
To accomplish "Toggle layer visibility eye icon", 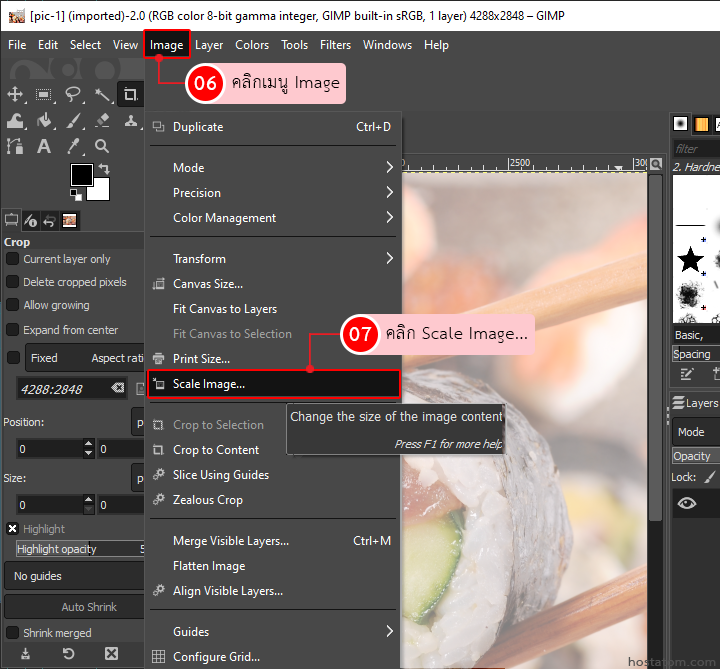I will (686, 503).
